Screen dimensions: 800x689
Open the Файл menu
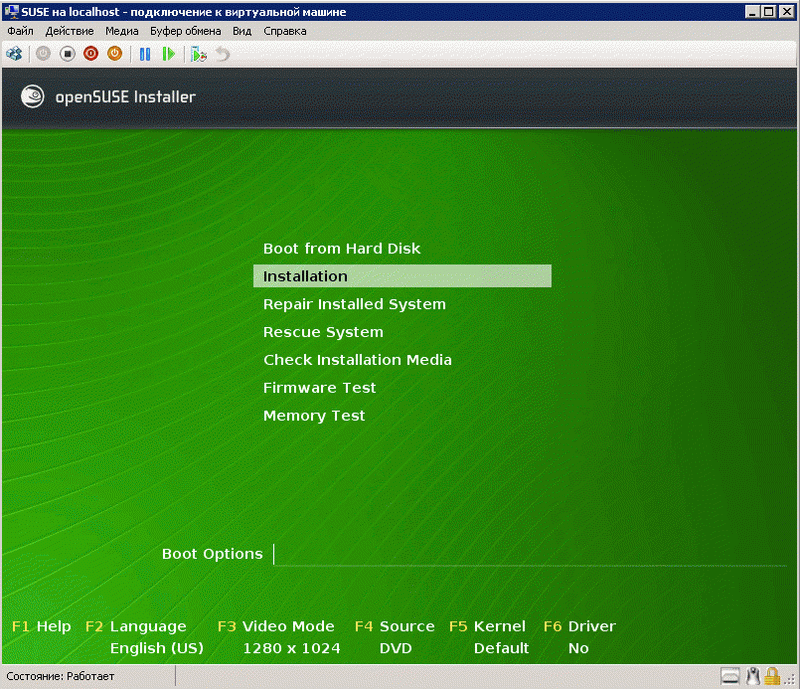tap(20, 31)
